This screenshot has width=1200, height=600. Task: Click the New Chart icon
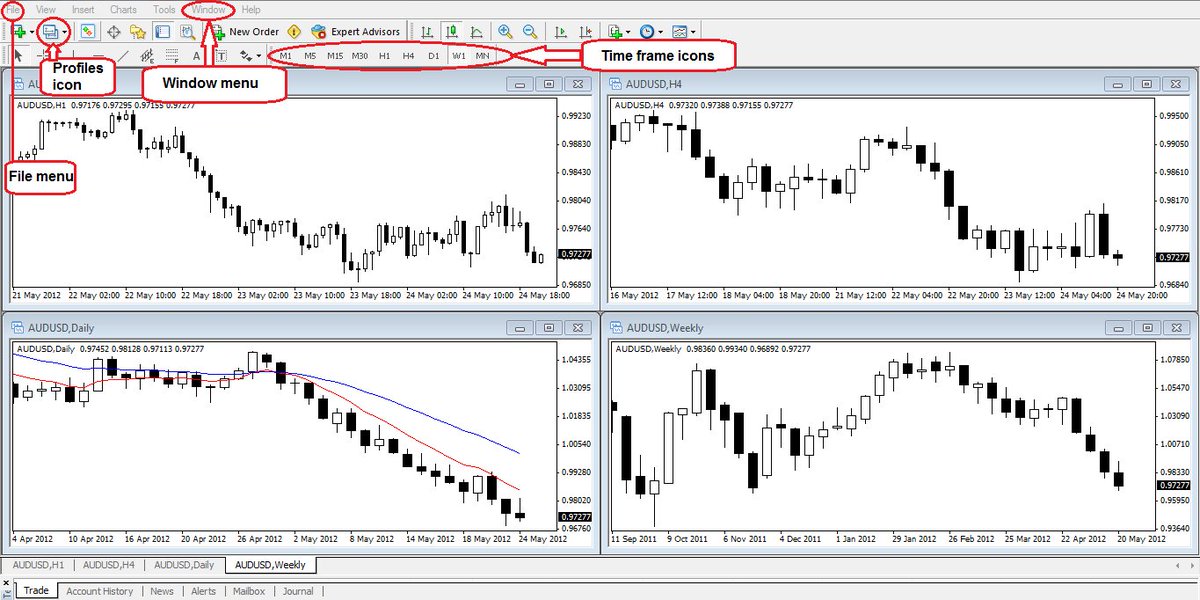(x=18, y=32)
